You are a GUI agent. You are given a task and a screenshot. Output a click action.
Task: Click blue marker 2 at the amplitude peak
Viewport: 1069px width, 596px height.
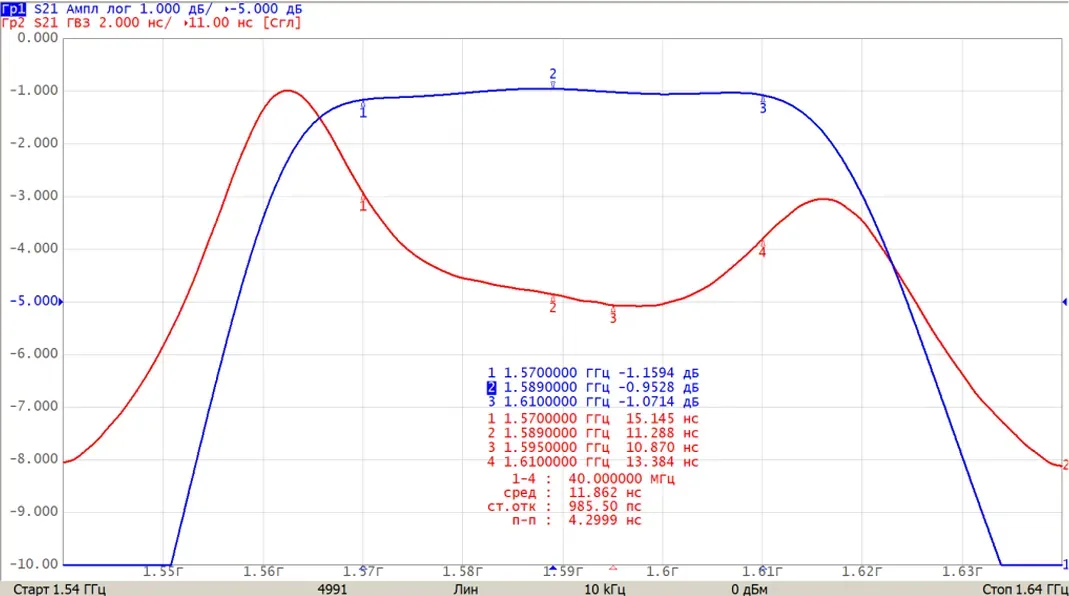pos(553,77)
